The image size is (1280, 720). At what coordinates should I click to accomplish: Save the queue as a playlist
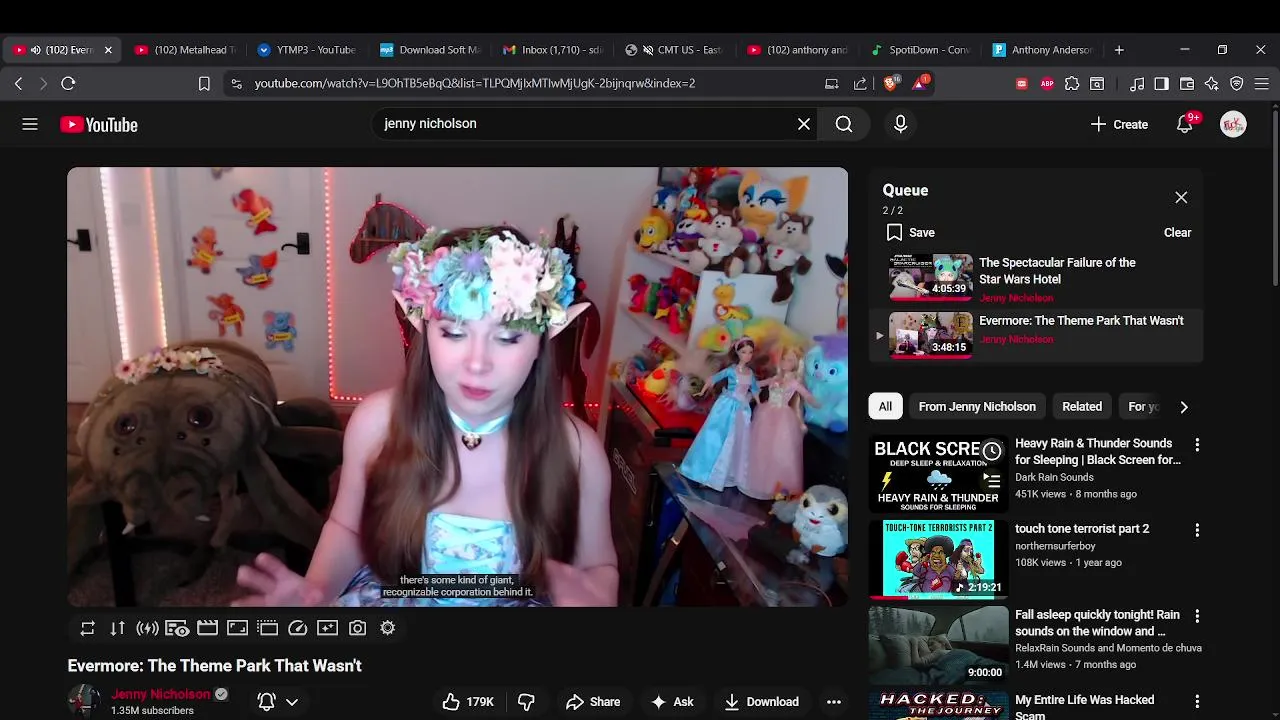pos(910,233)
